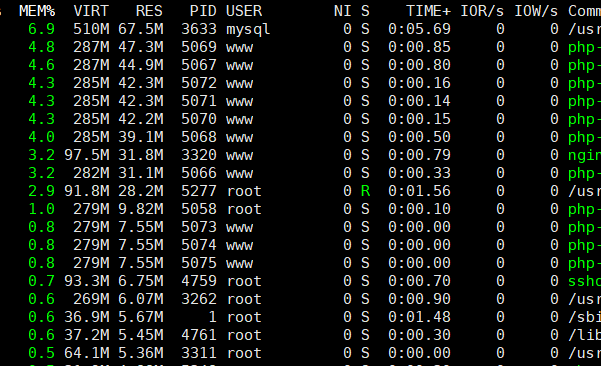The height and width of the screenshot is (366, 601).
Task: Click PID 5075 process entry
Action: point(199,263)
